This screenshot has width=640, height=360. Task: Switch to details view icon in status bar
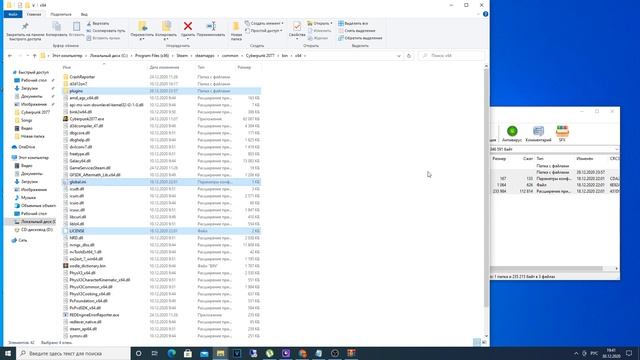(476, 342)
